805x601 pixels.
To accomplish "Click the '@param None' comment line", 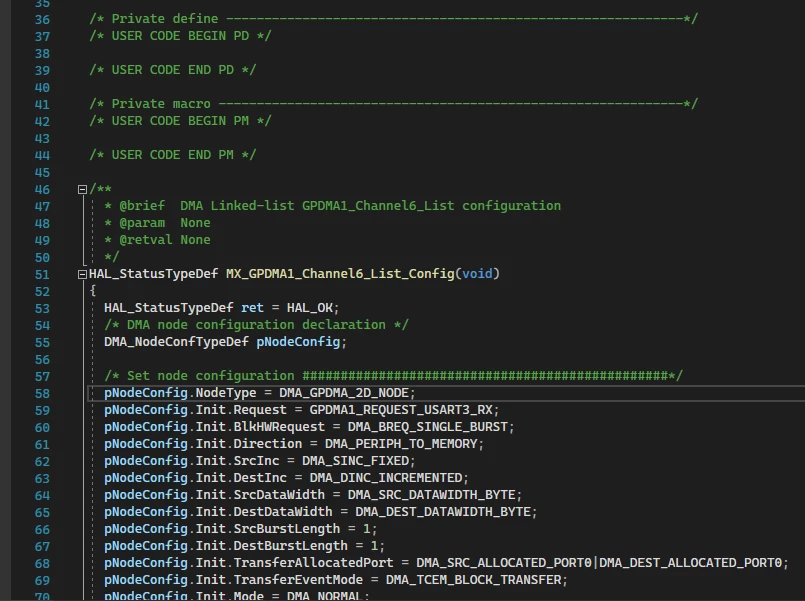I will (x=157, y=223).
